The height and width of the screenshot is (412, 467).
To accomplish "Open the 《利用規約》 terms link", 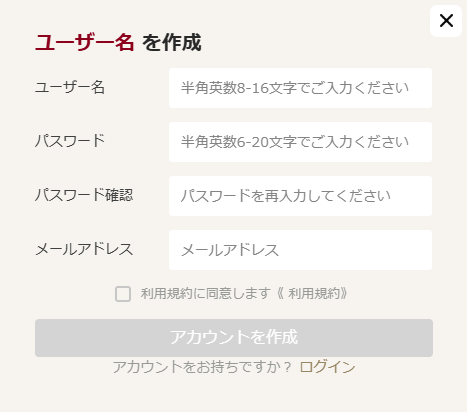I will click(x=312, y=294).
